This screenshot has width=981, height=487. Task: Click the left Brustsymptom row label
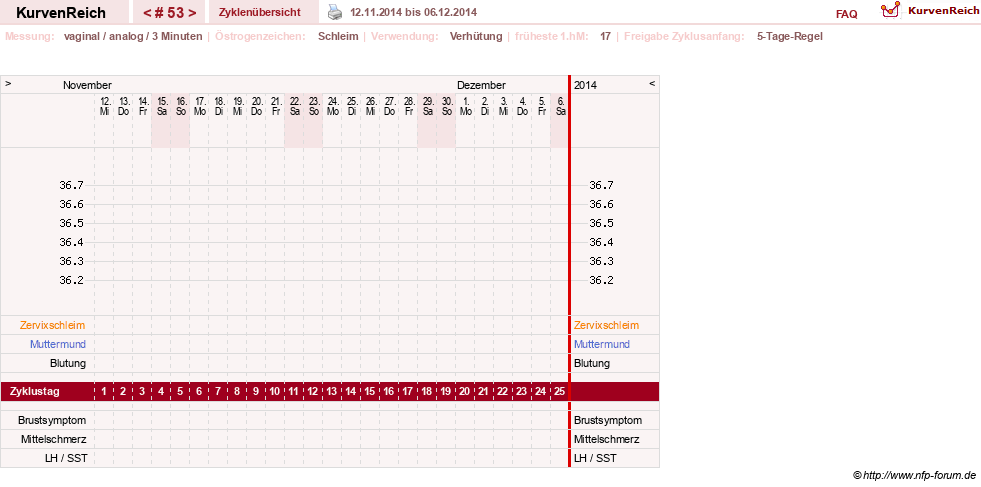pos(52,421)
